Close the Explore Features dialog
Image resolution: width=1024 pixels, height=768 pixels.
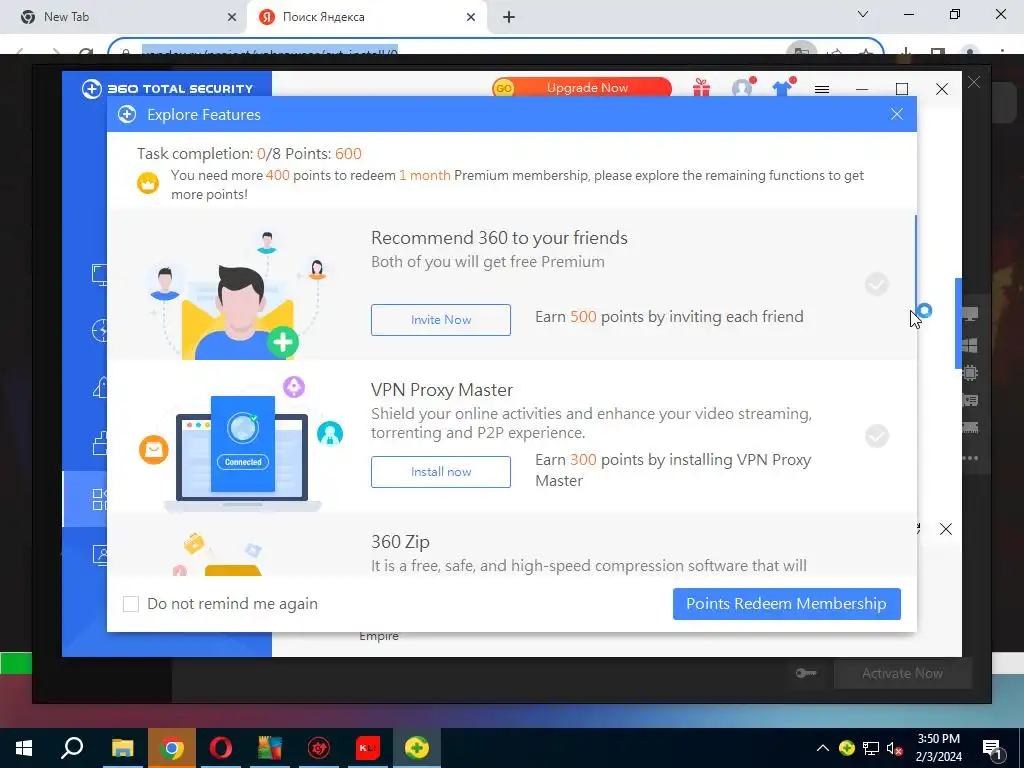tap(897, 114)
